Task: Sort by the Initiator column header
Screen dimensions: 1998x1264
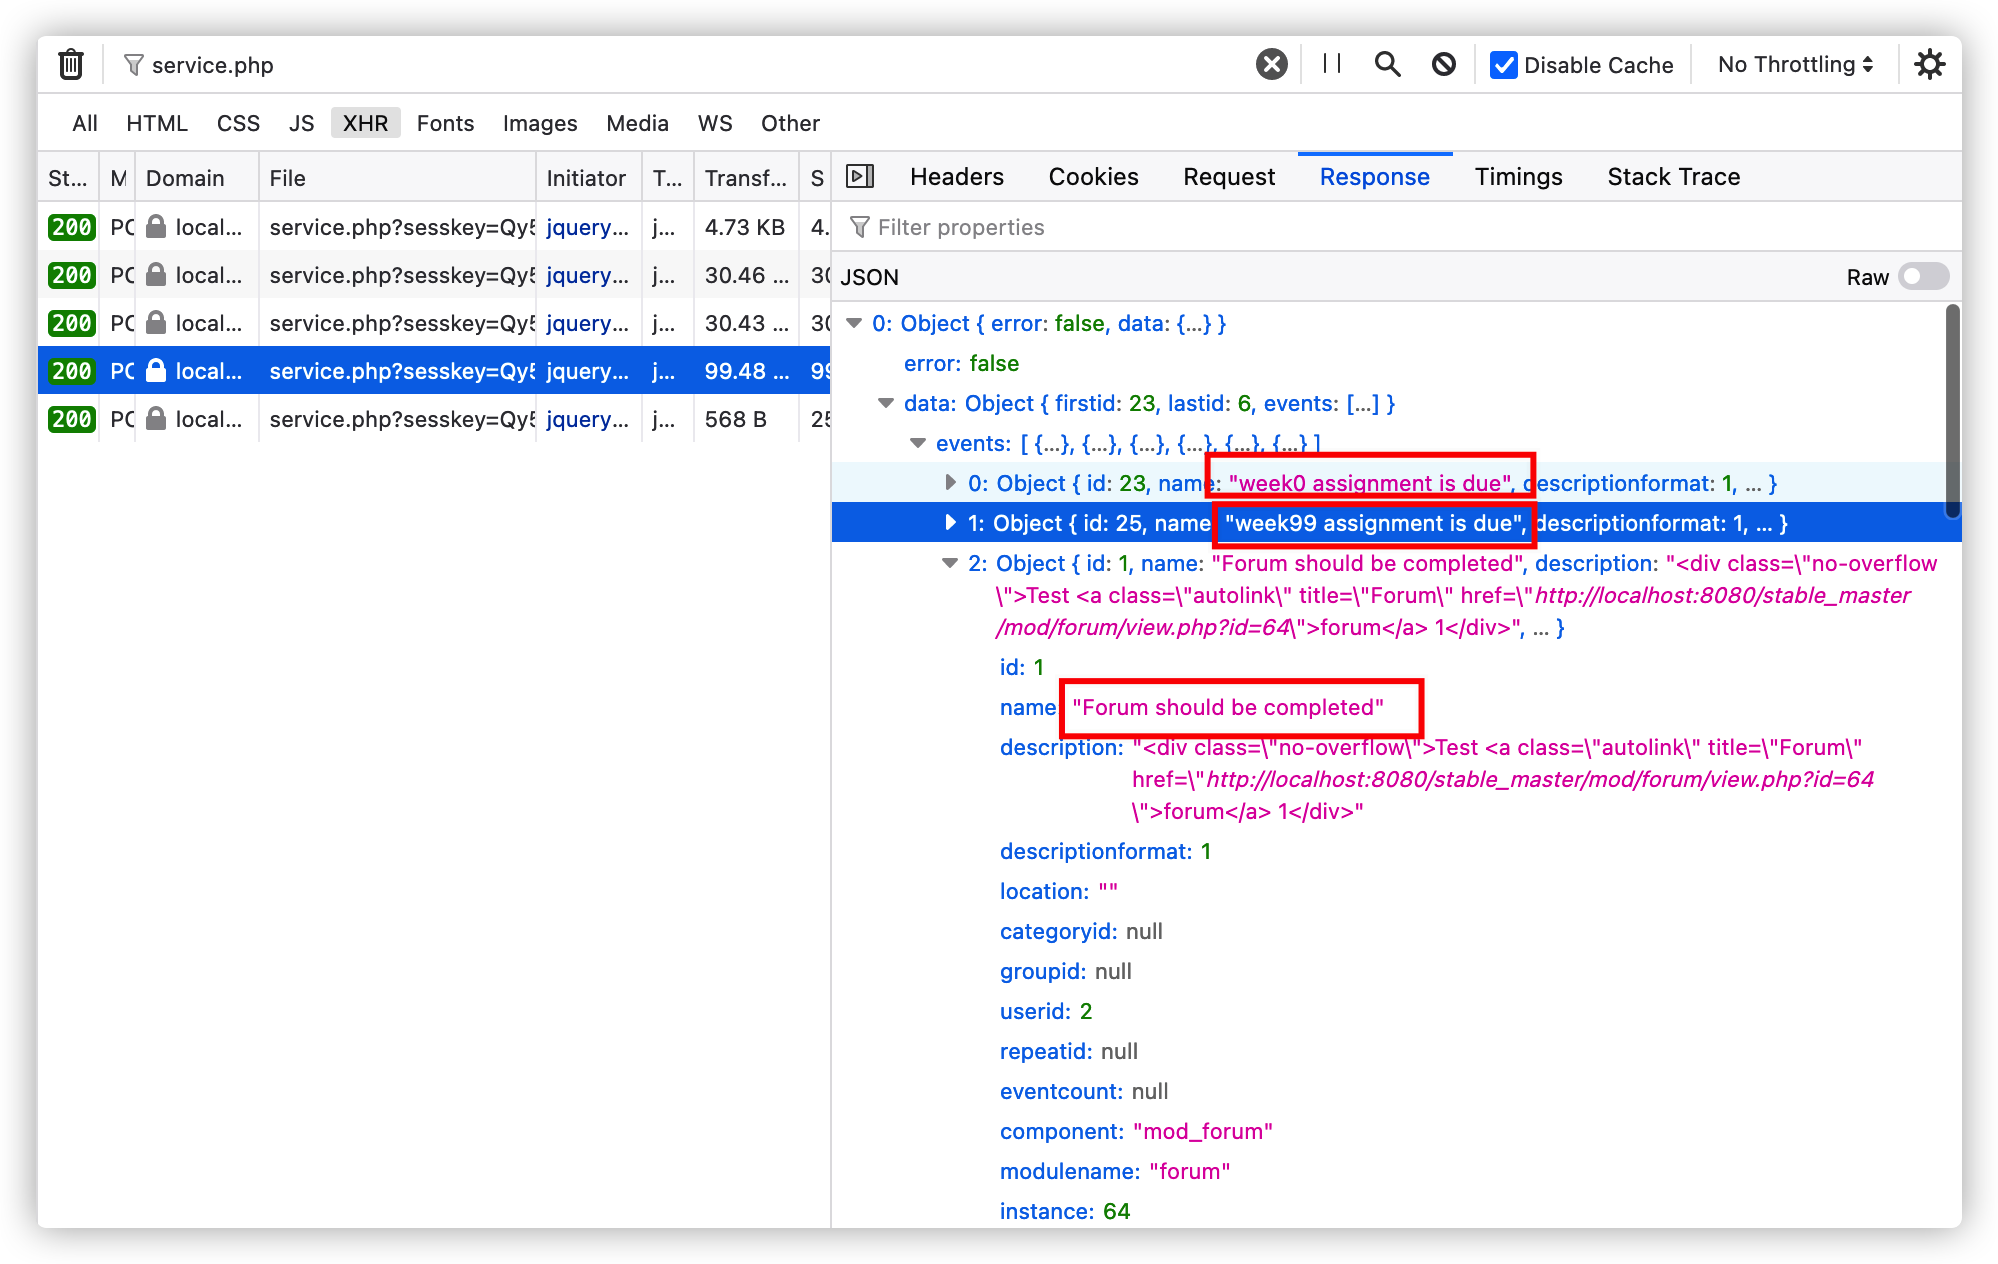Action: pyautogui.click(x=590, y=178)
